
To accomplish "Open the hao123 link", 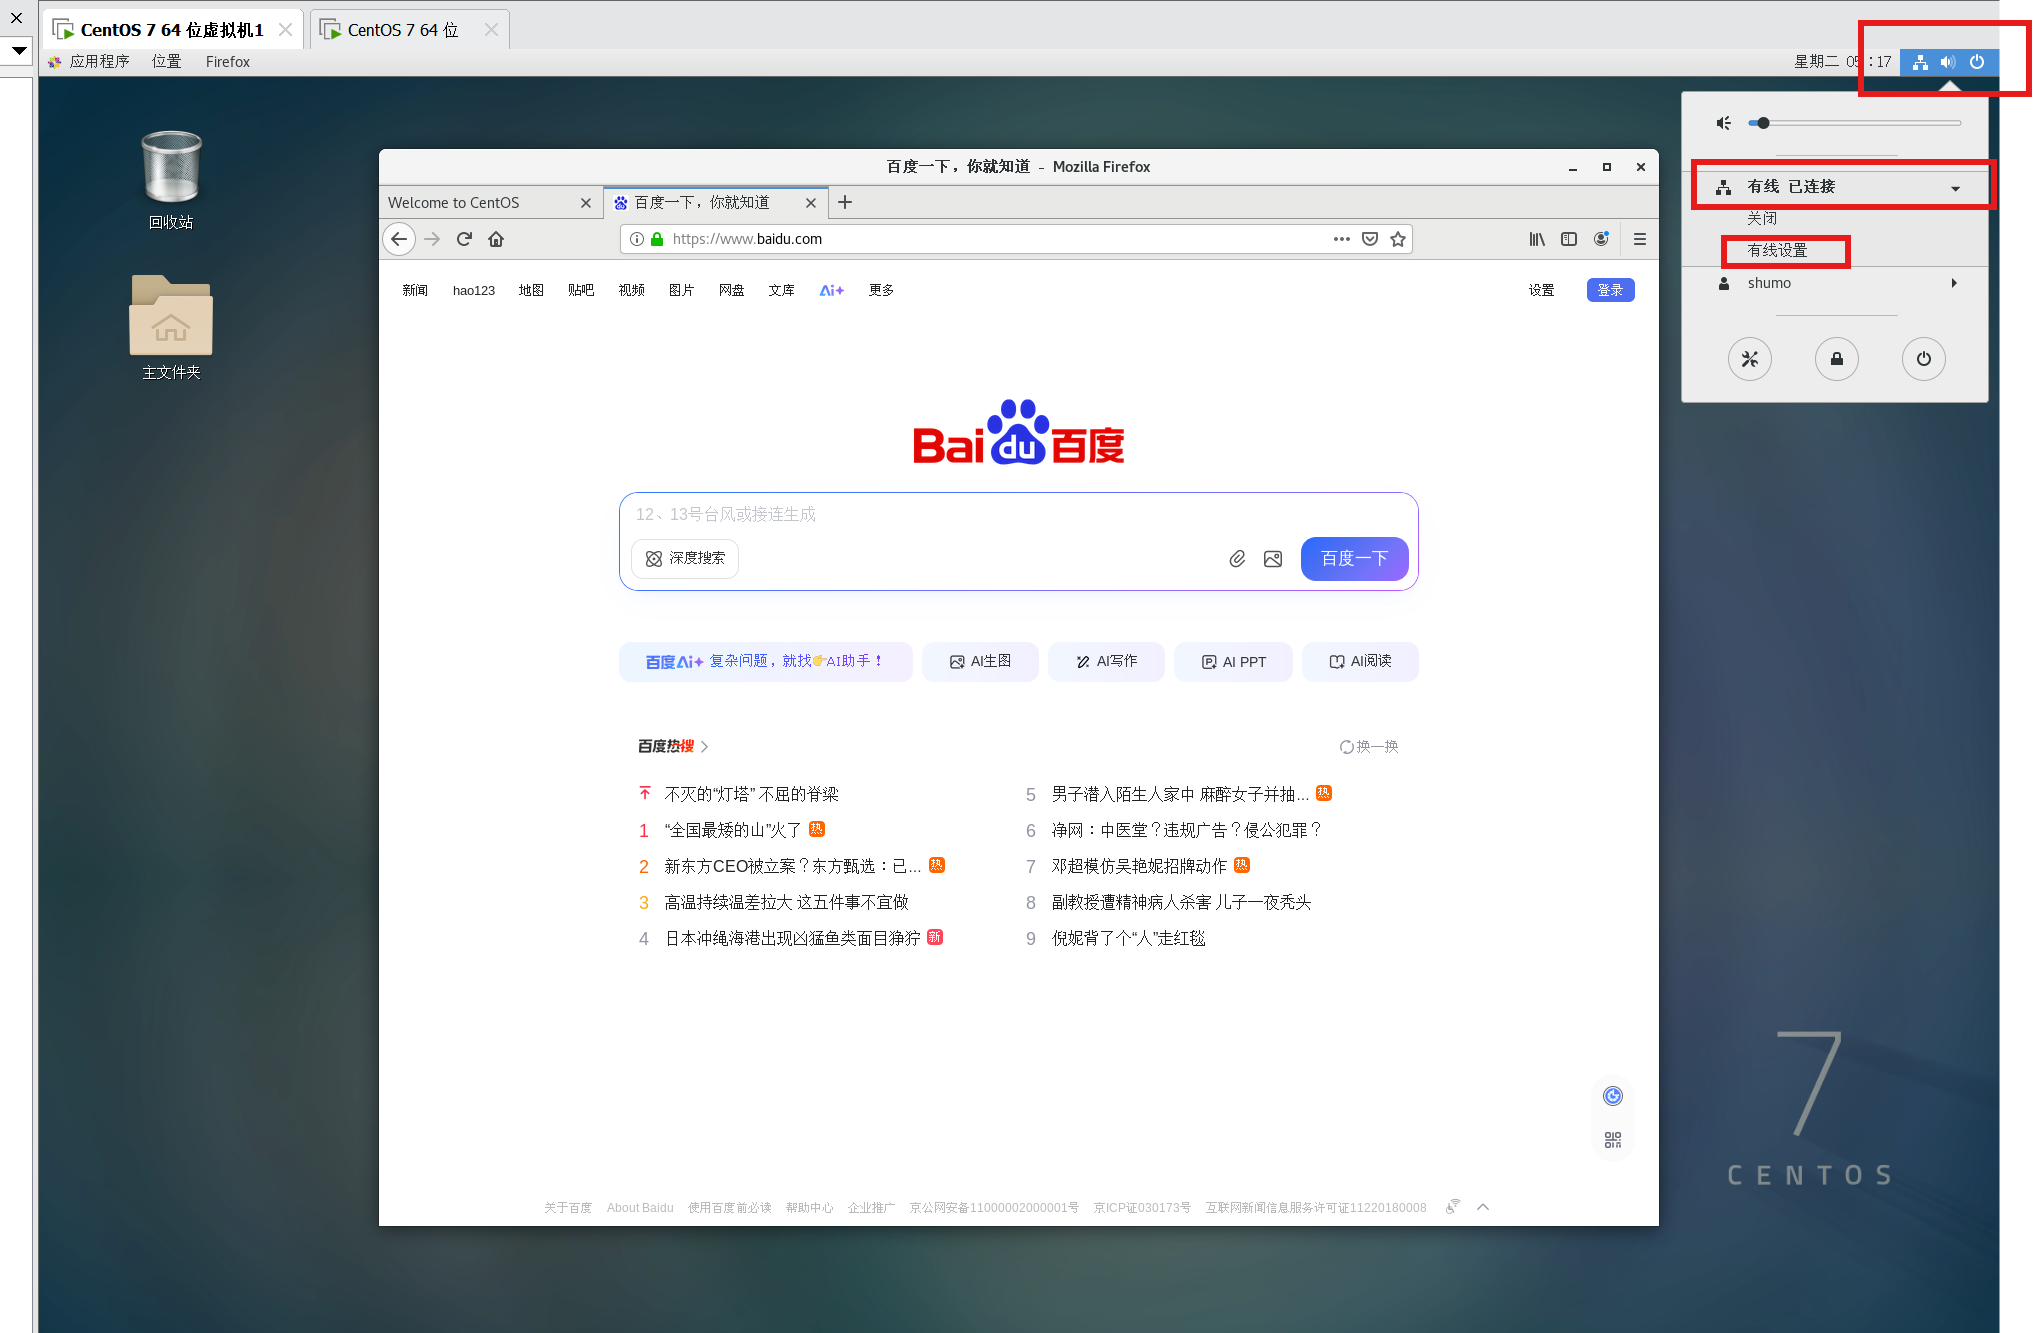I will 474,290.
